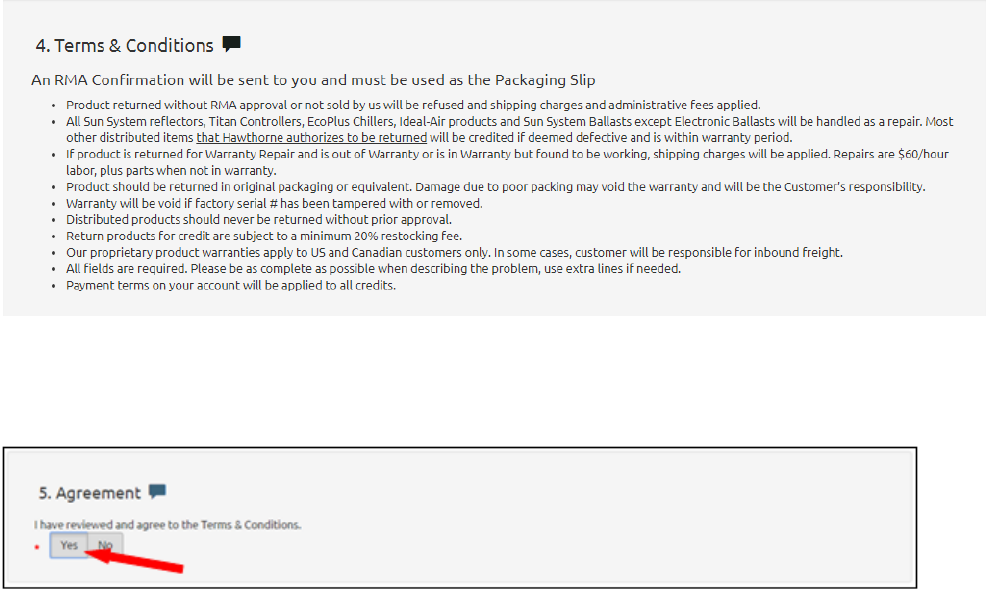The image size is (986, 595).
Task: Click the RMA Confirmation Packaging Slip subtitle
Action: [313, 80]
